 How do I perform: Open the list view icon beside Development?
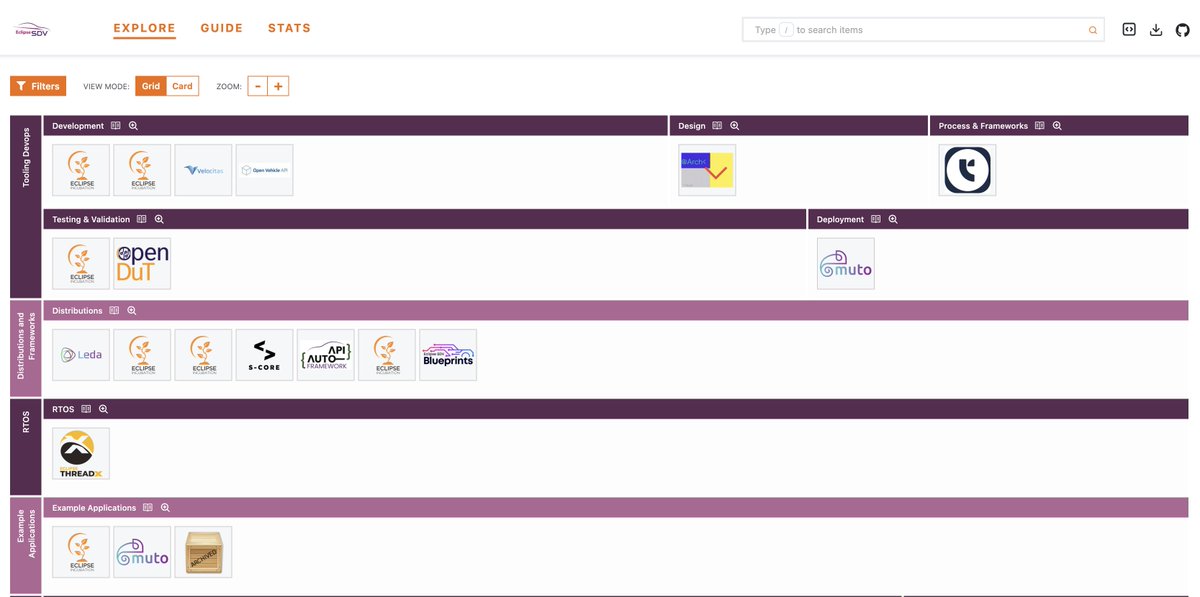click(x=116, y=126)
